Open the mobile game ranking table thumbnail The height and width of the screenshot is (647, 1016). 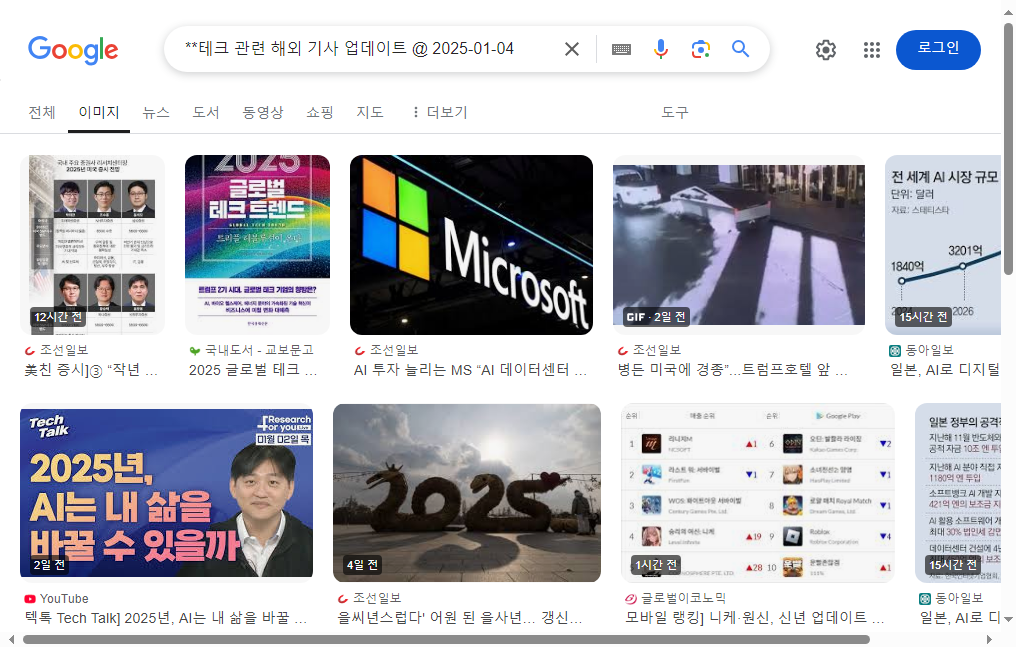pyautogui.click(x=757, y=494)
